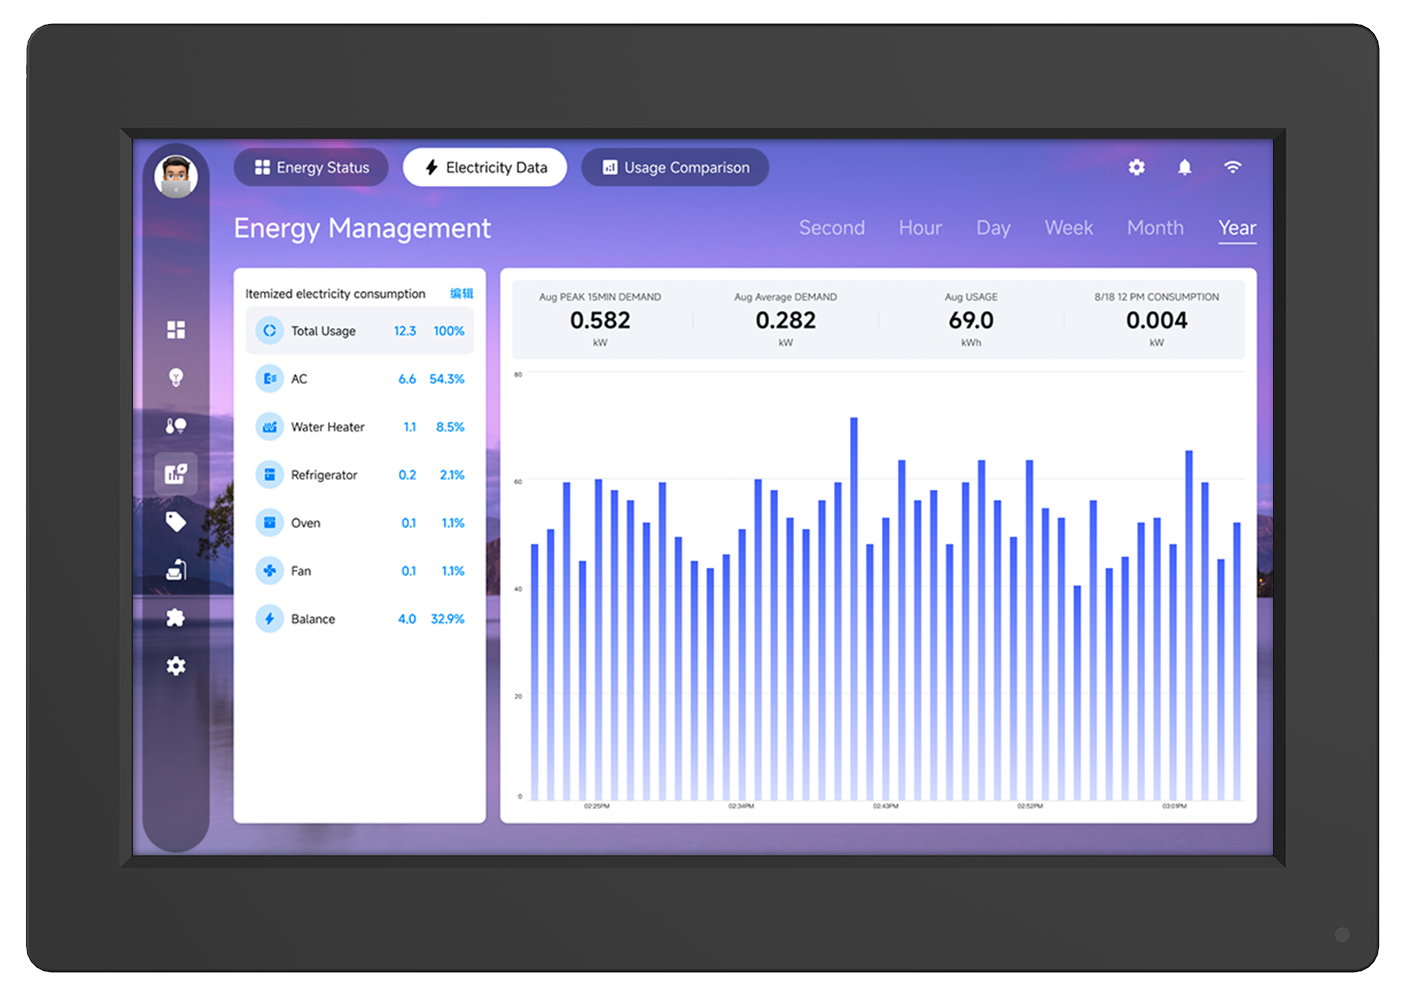Image resolution: width=1414 pixels, height=987 pixels.
Task: Switch to the Energy Status tab
Action: click(311, 167)
